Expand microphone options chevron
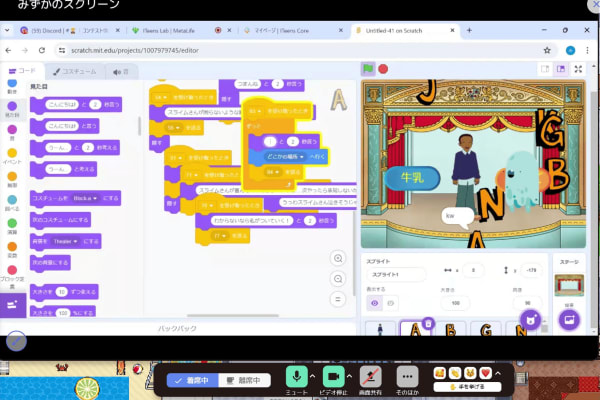Image resolution: width=600 pixels, height=400 pixels. click(x=313, y=376)
